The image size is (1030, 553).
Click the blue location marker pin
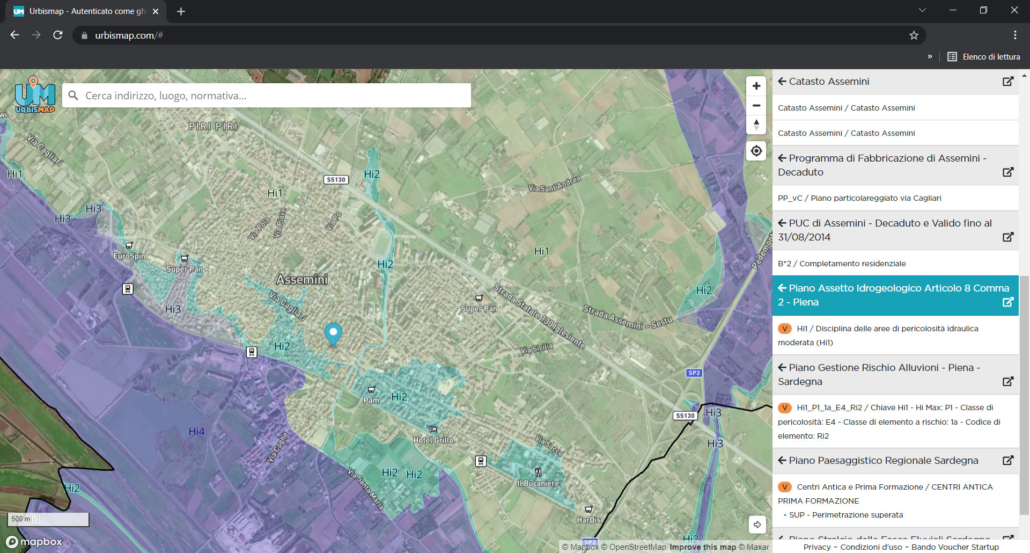tap(333, 334)
